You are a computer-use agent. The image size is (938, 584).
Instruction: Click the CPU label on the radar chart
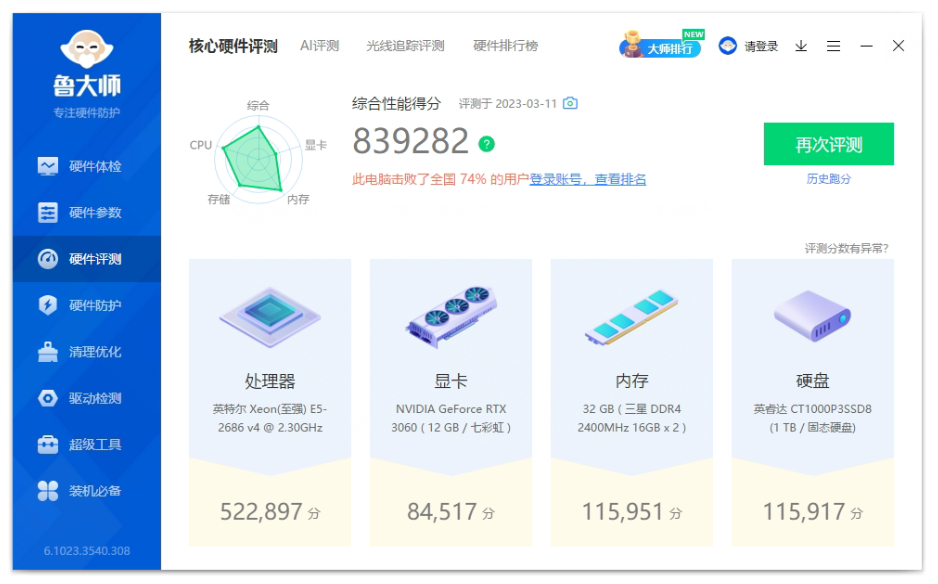point(201,145)
